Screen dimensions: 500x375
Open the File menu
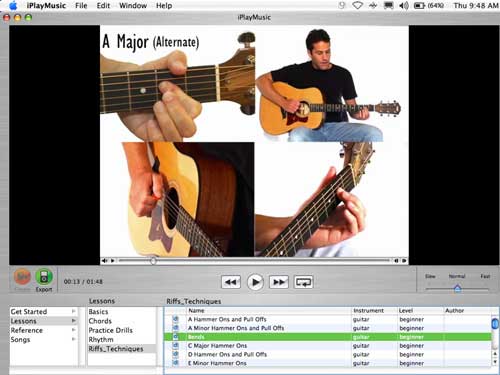pyautogui.click(x=81, y=6)
